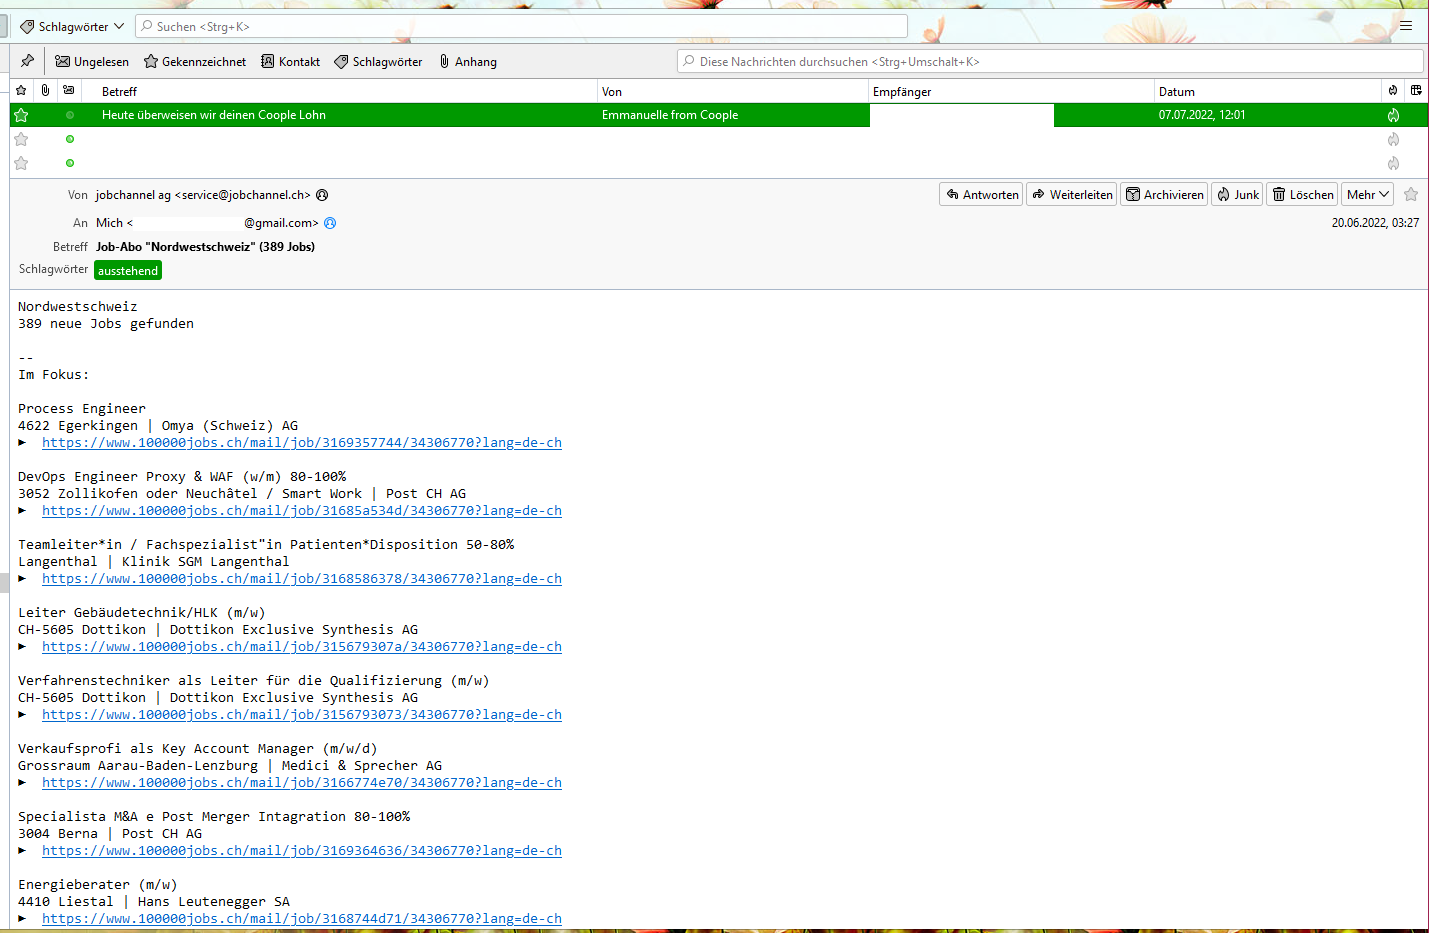
Task: Click the contact icon beside service@jobchannel.ch
Action: [x=322, y=195]
